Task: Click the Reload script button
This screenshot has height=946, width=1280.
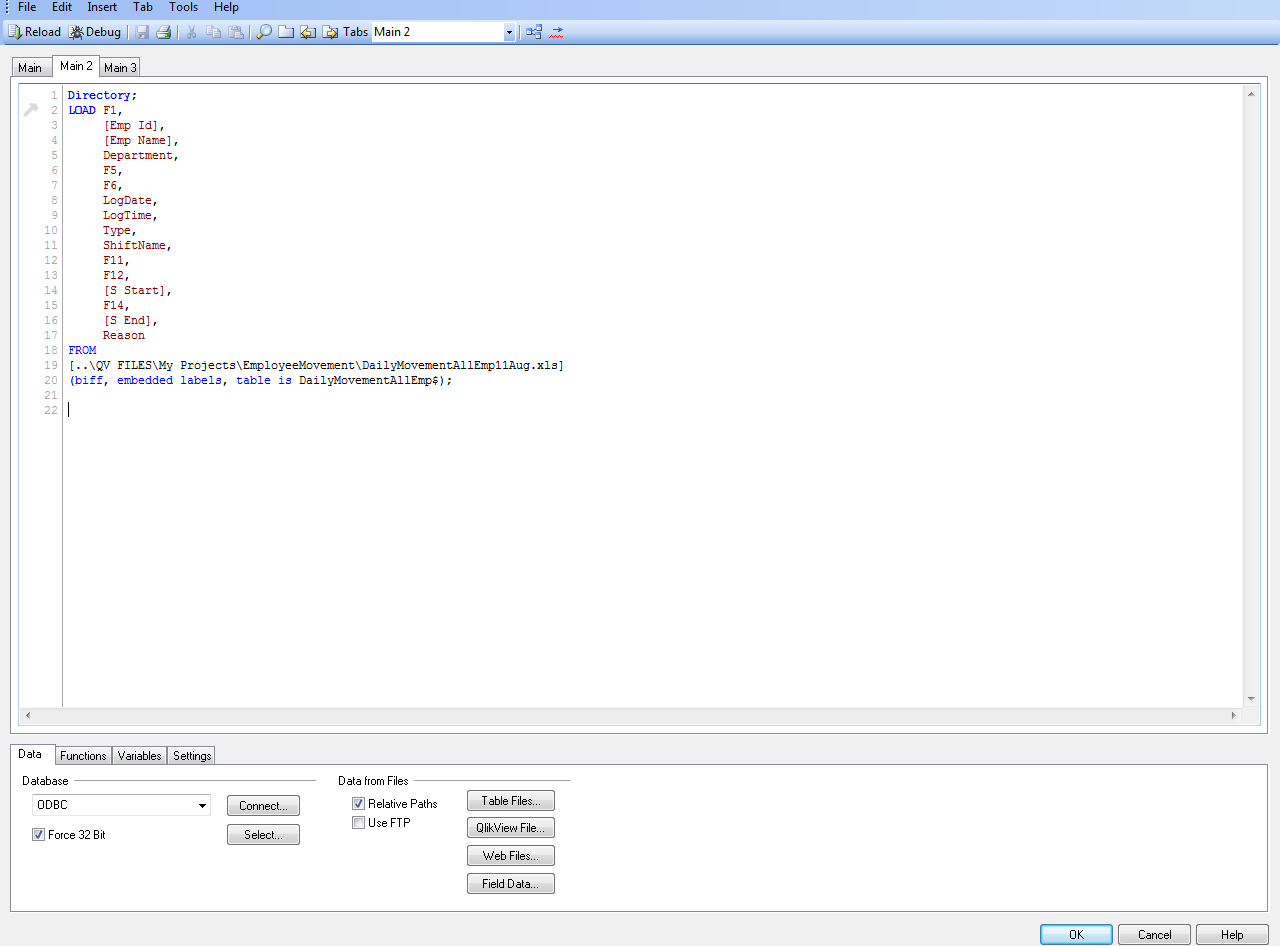Action: [x=34, y=32]
